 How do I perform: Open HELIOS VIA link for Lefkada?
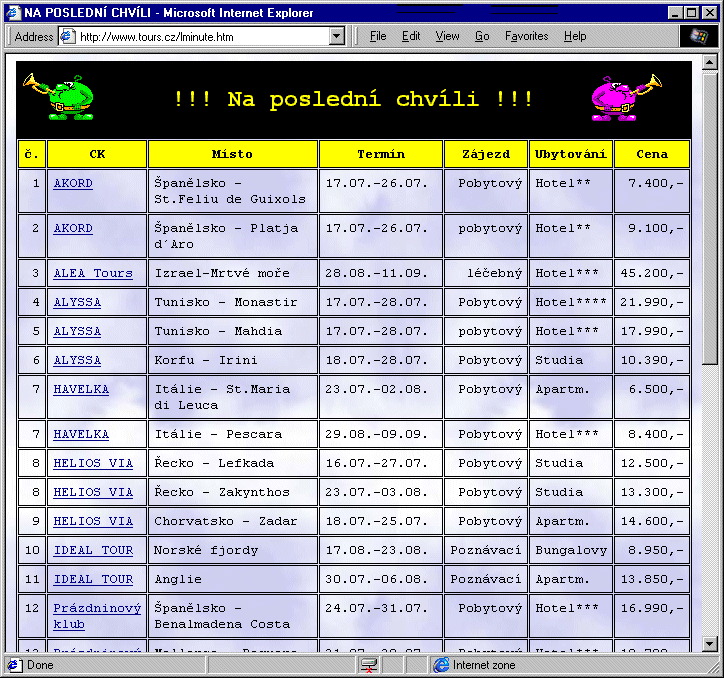tap(93, 463)
